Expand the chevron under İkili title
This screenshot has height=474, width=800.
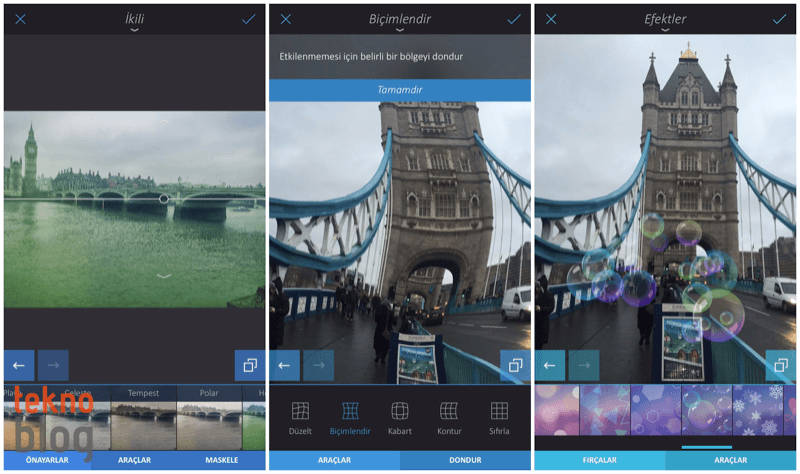(134, 31)
